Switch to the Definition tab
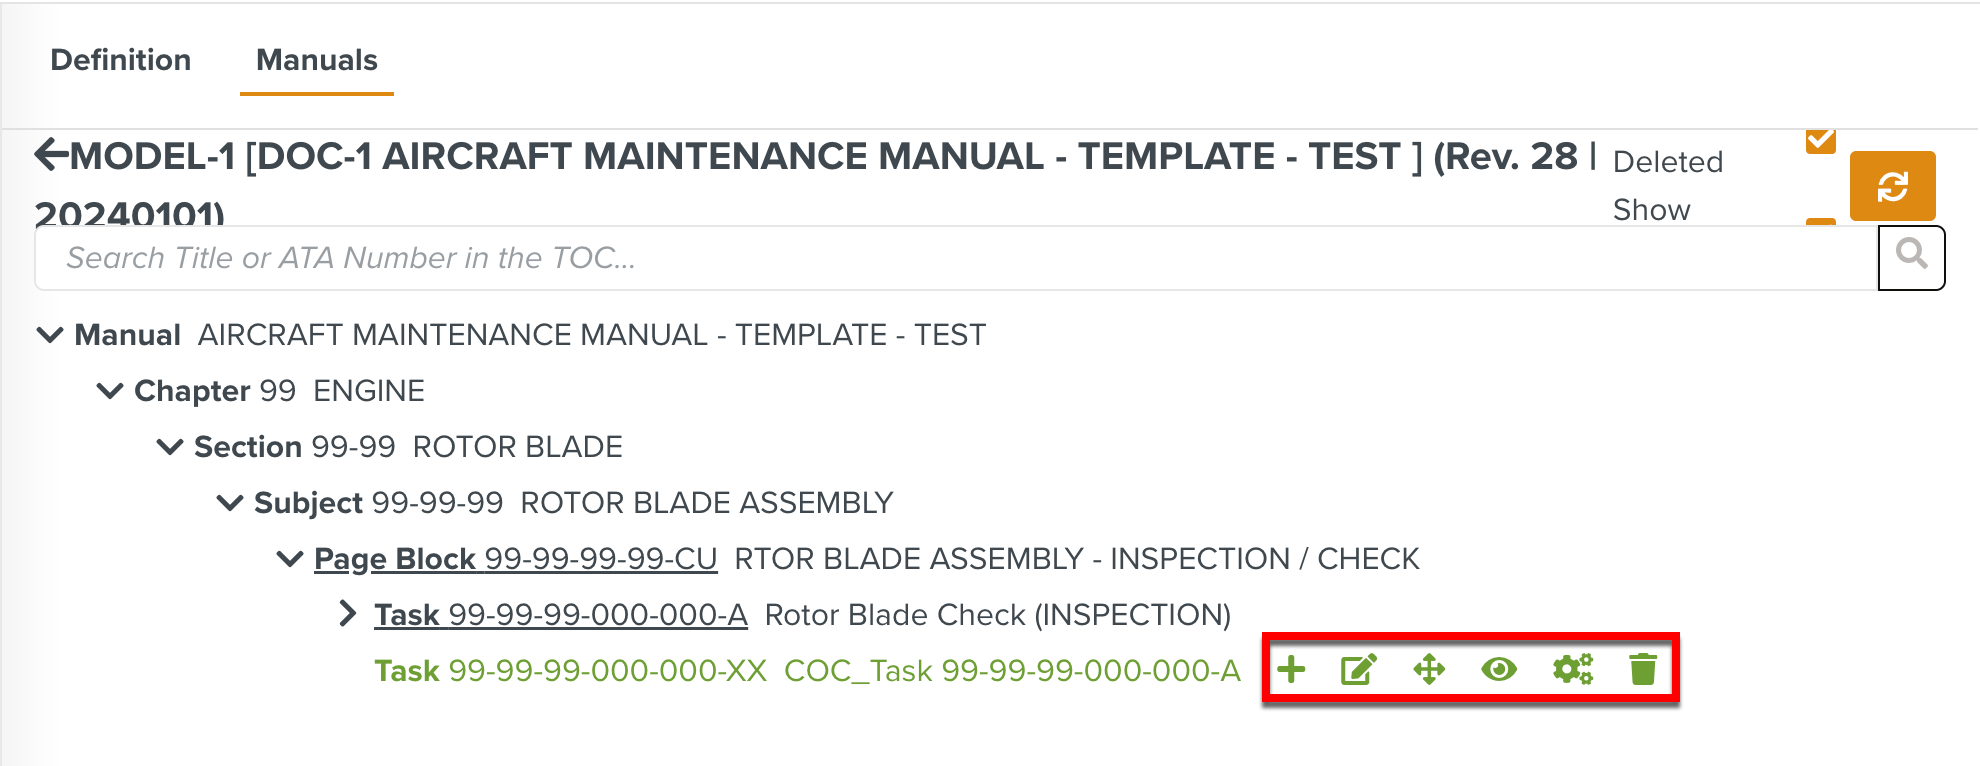The height and width of the screenshot is (766, 1980). coord(120,60)
